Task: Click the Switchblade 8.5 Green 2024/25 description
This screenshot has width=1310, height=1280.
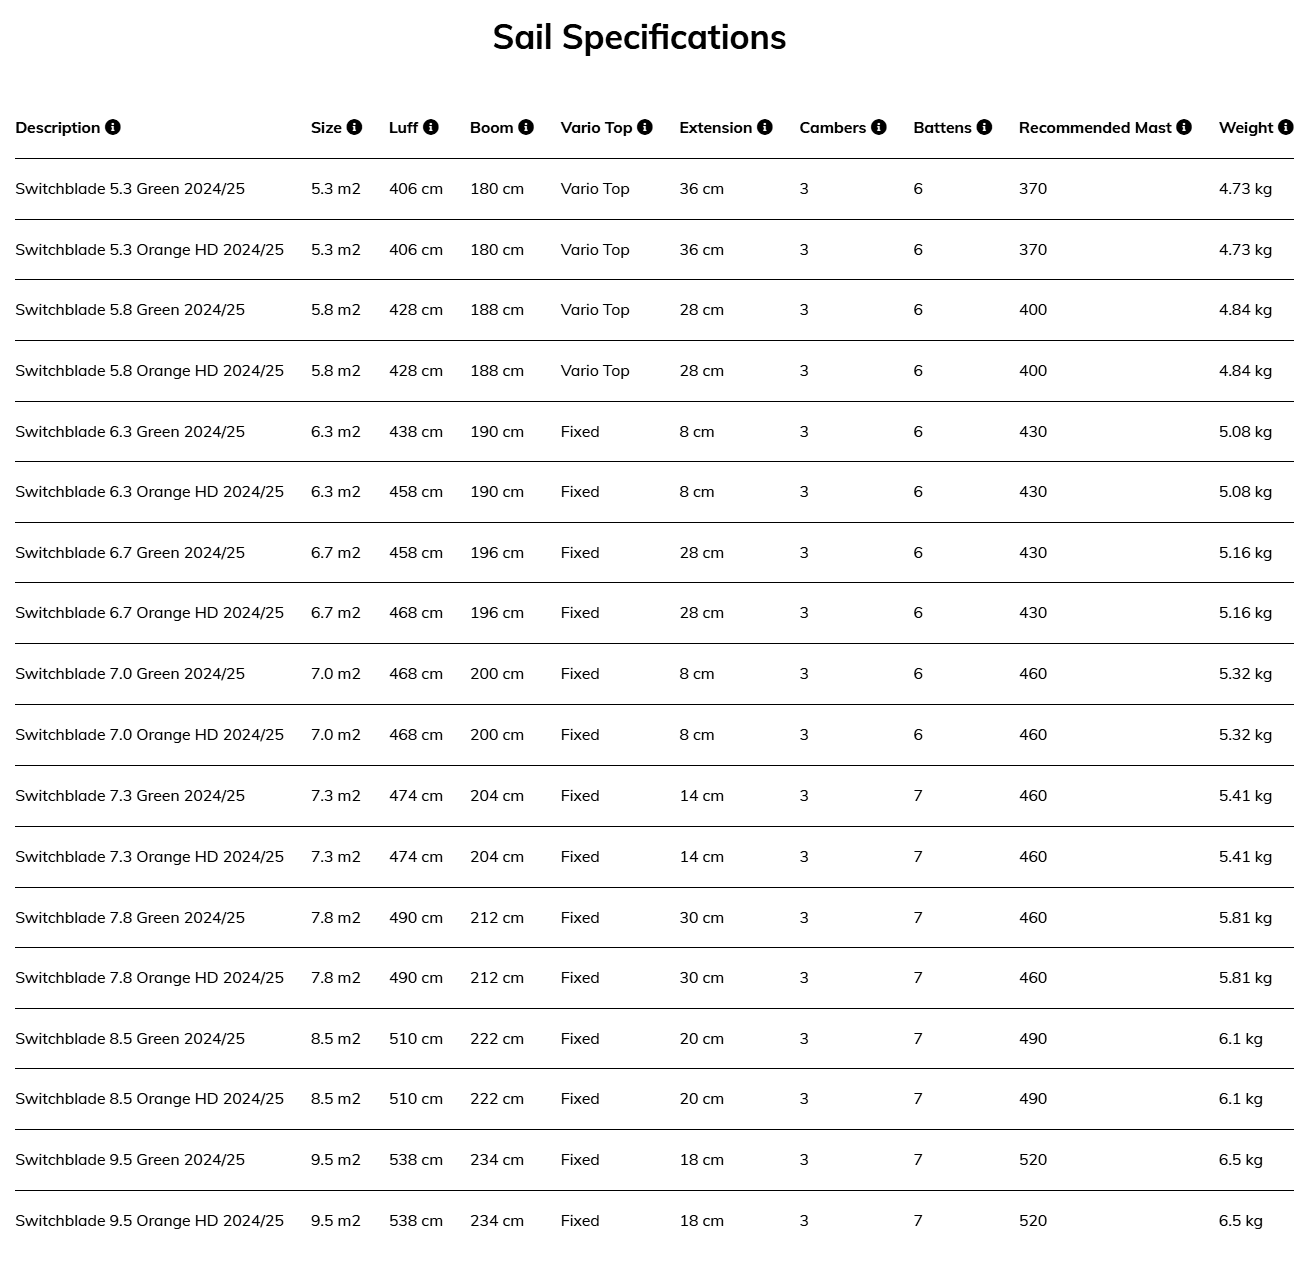Action: click(130, 1039)
